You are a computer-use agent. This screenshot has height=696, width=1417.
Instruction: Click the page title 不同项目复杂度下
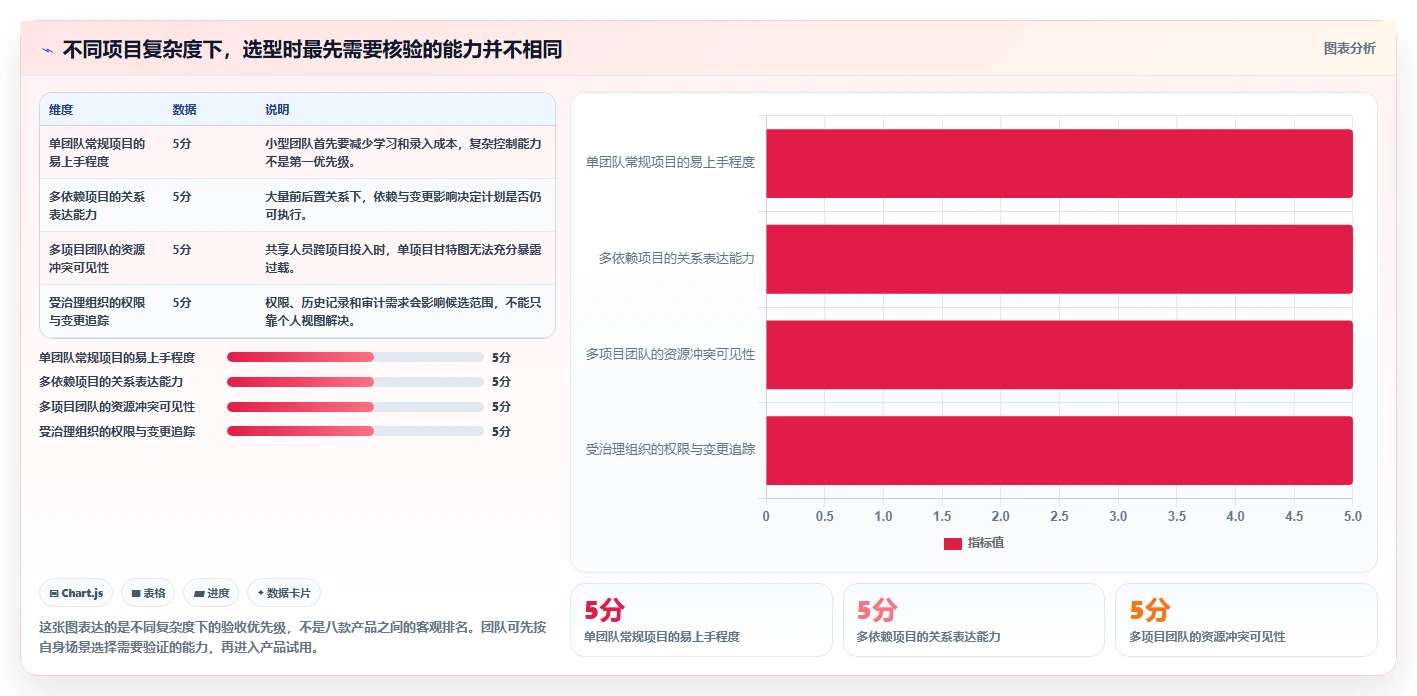click(312, 49)
